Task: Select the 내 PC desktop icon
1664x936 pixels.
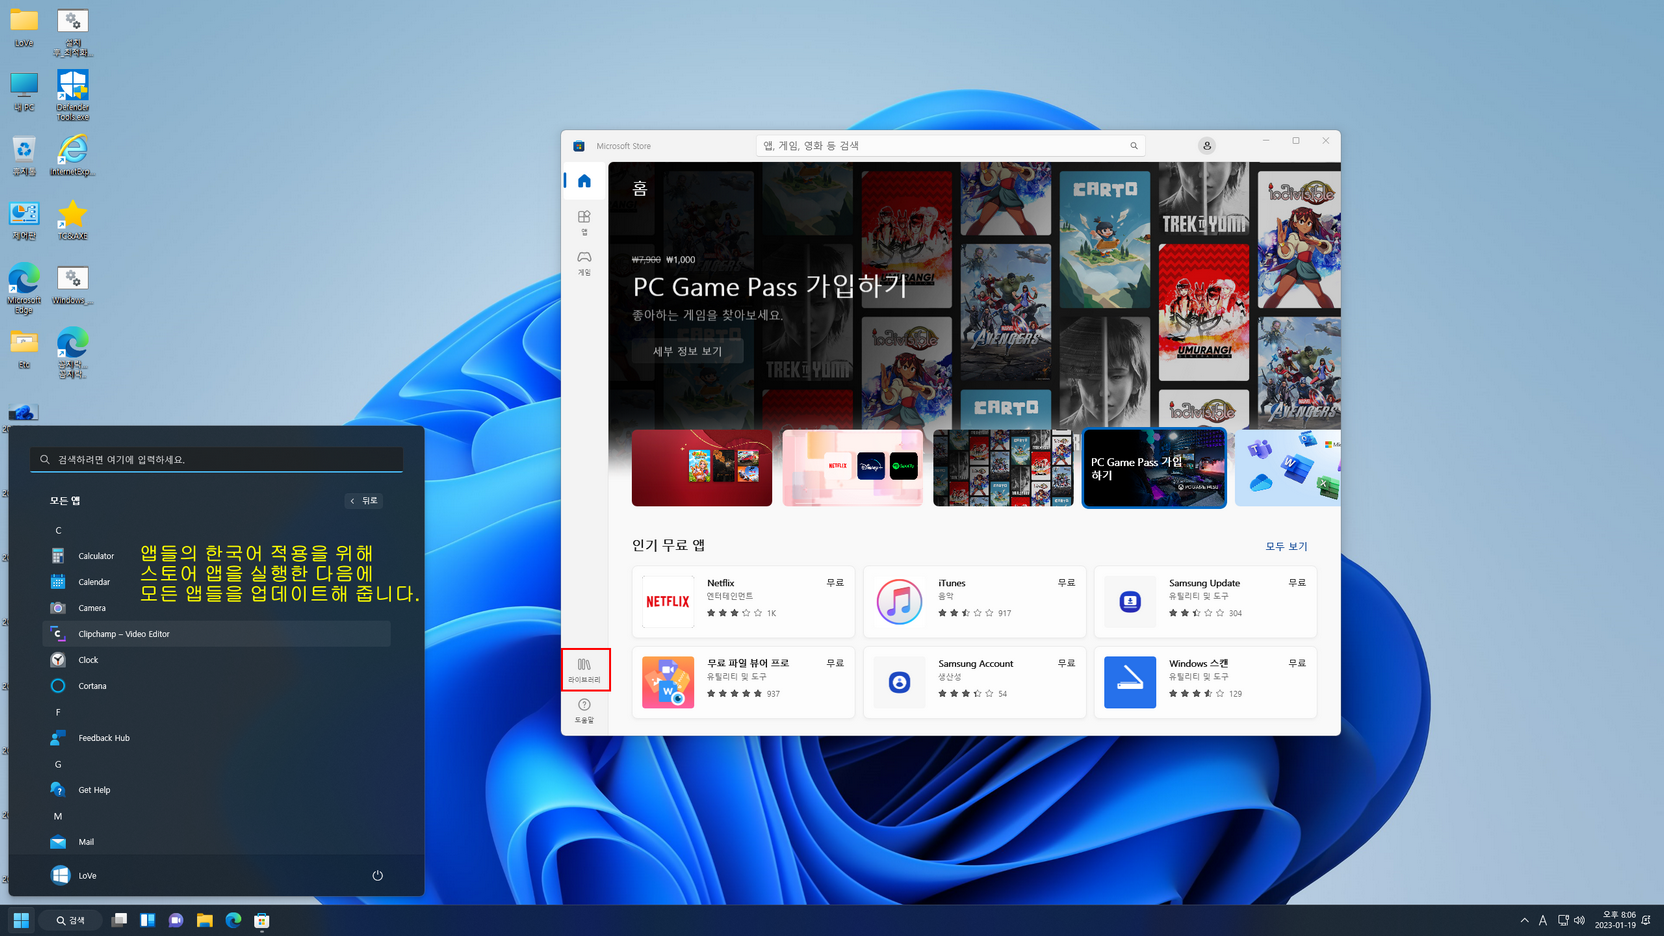Action: 24,91
